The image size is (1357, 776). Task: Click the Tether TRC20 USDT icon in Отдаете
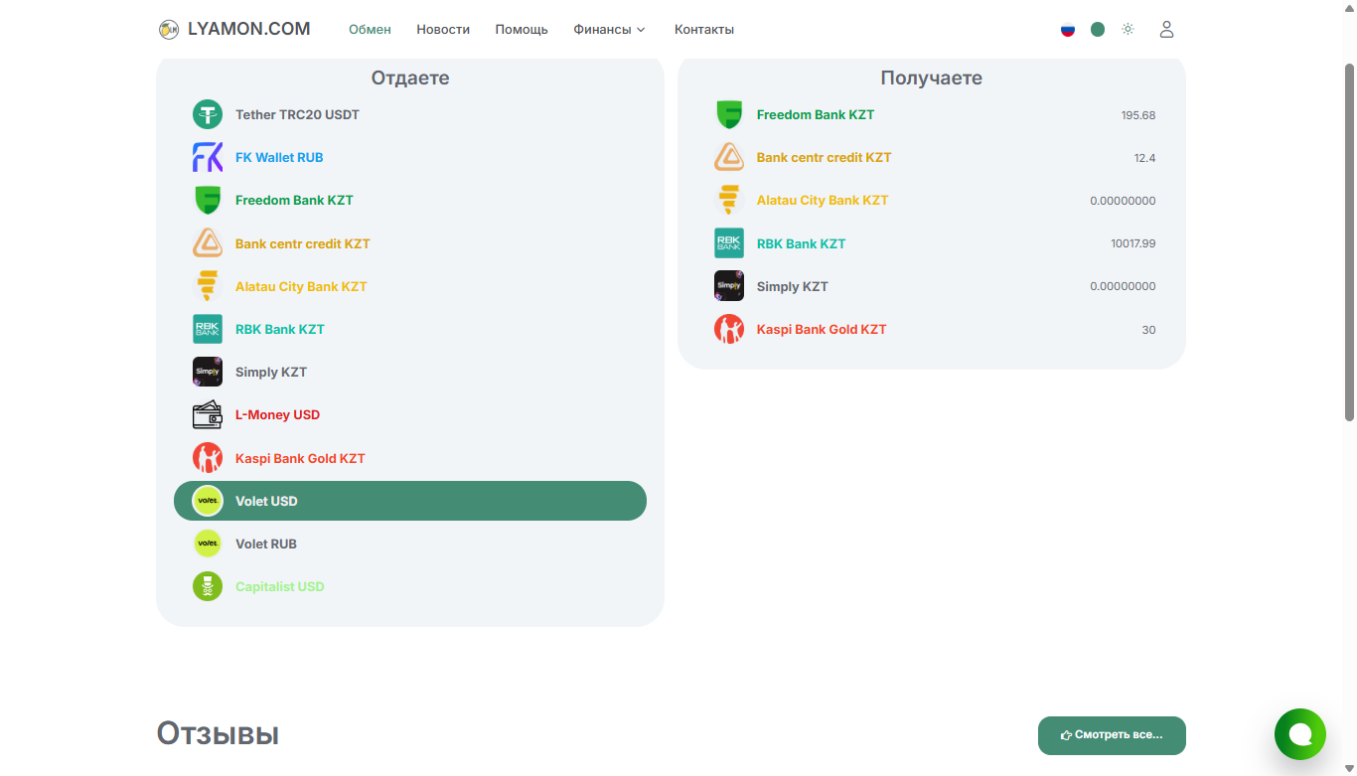coord(207,115)
